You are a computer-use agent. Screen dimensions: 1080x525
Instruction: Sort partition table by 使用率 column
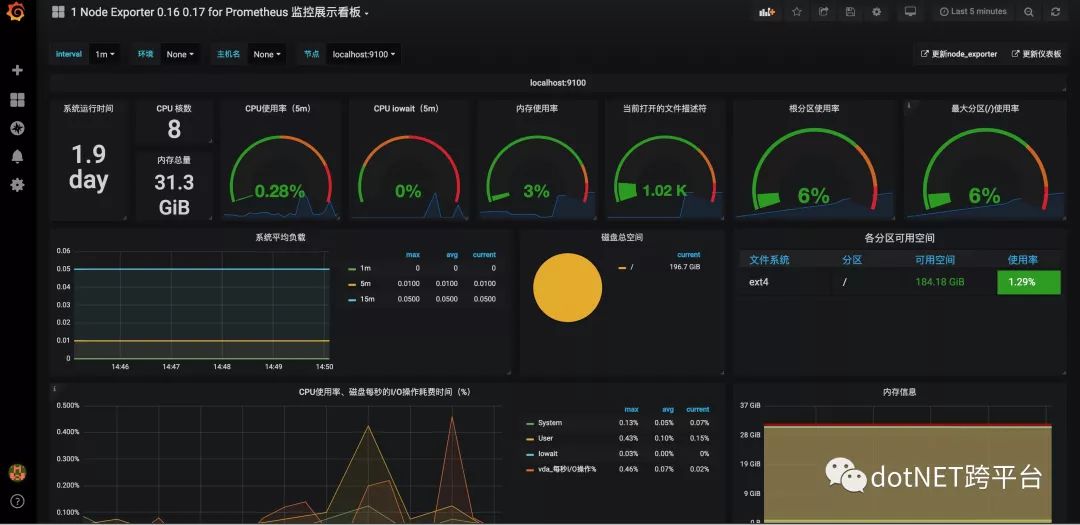tap(1023, 260)
